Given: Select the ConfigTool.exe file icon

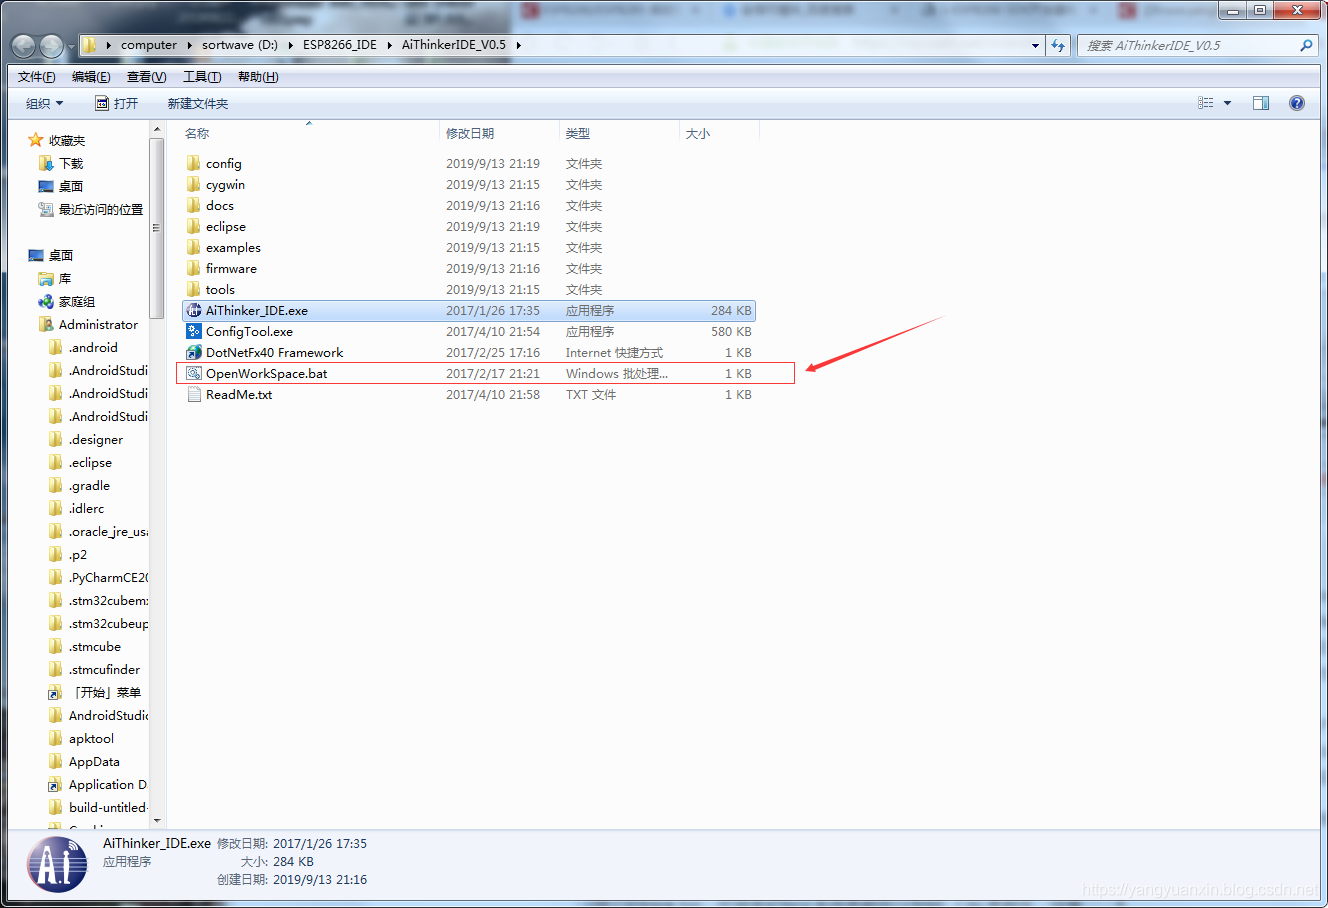Looking at the screenshot, I should click(x=194, y=332).
